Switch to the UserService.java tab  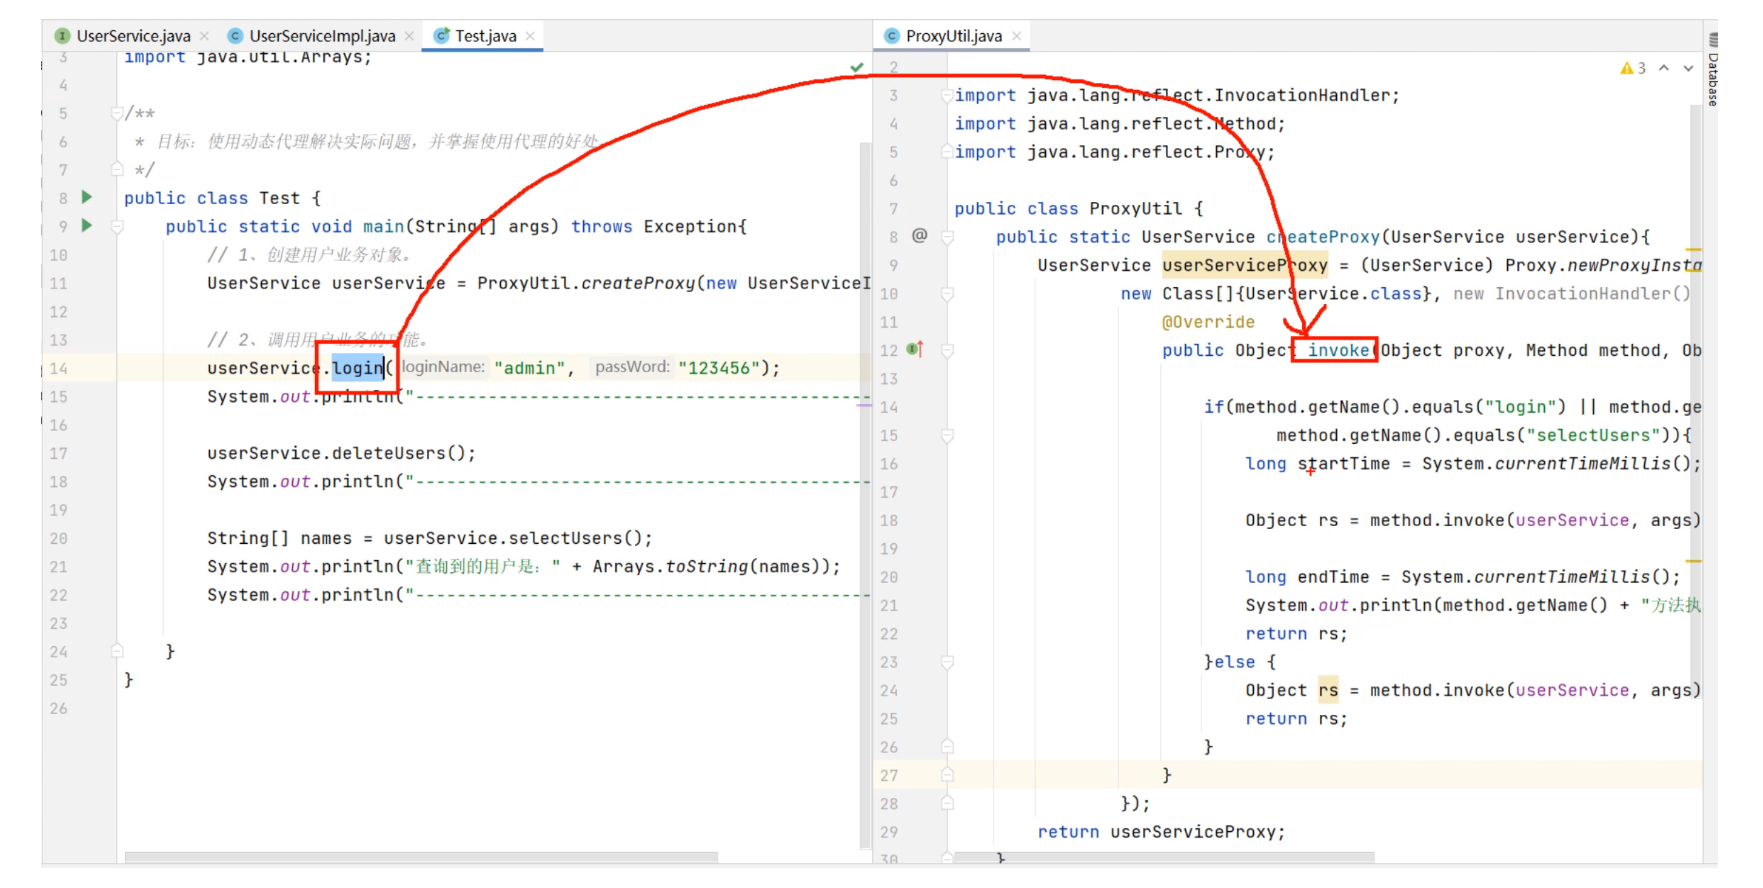click(133, 36)
